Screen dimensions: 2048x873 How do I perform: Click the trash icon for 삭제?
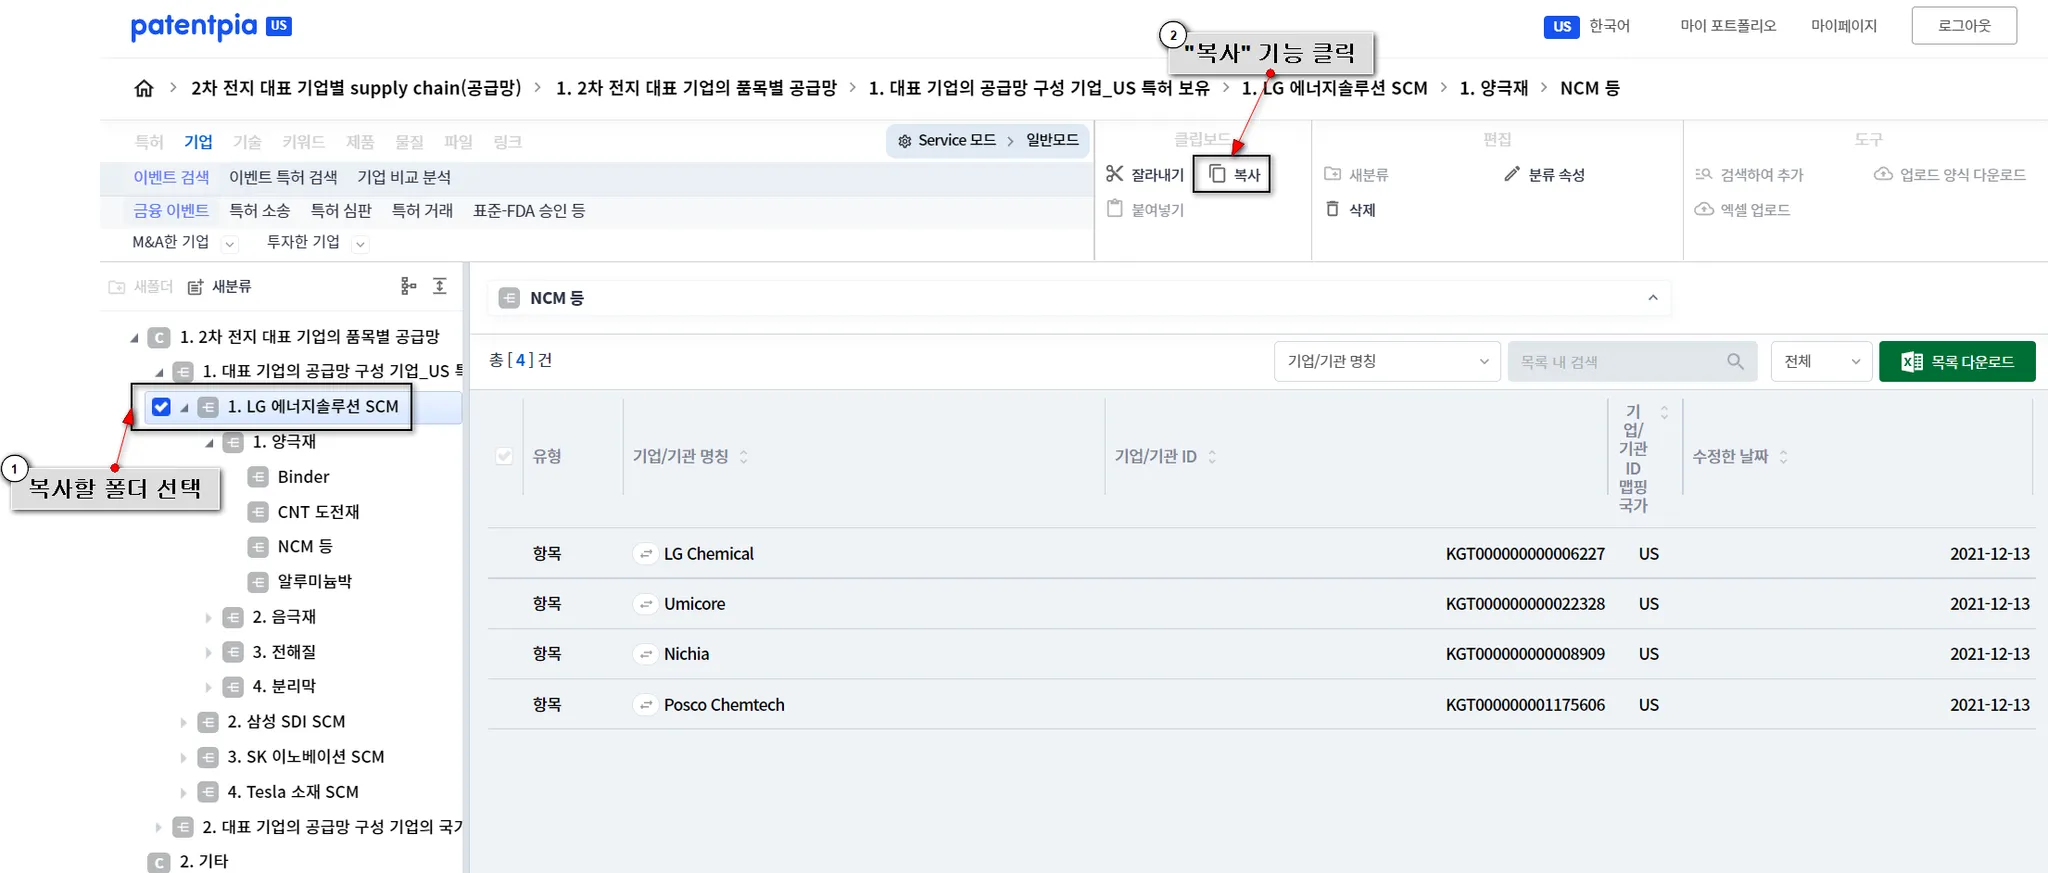click(x=1332, y=209)
